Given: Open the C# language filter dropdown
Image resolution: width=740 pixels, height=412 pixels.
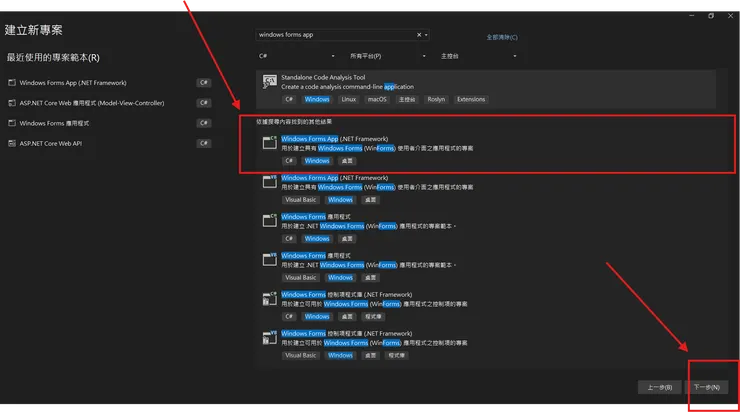Looking at the screenshot, I should [297, 56].
